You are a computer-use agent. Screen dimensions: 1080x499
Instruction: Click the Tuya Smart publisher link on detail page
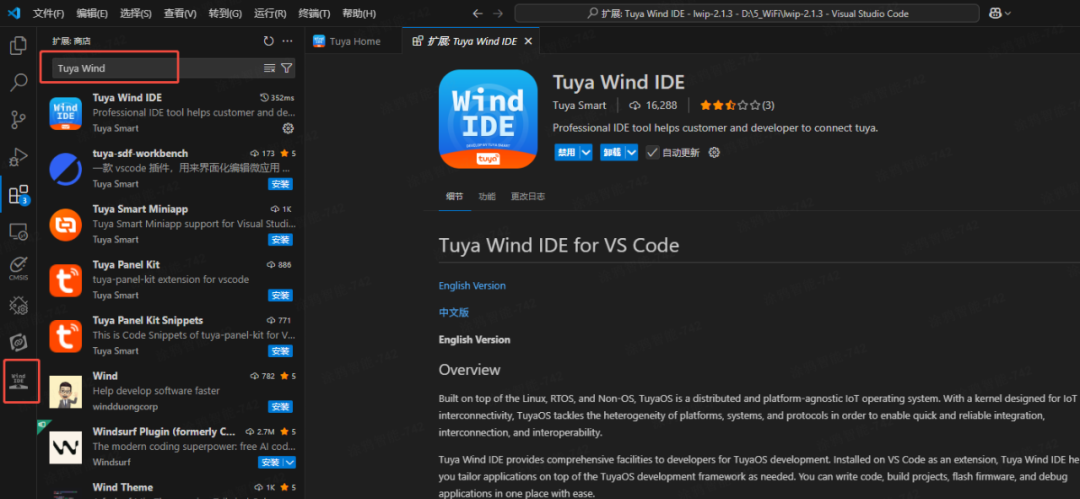click(579, 105)
